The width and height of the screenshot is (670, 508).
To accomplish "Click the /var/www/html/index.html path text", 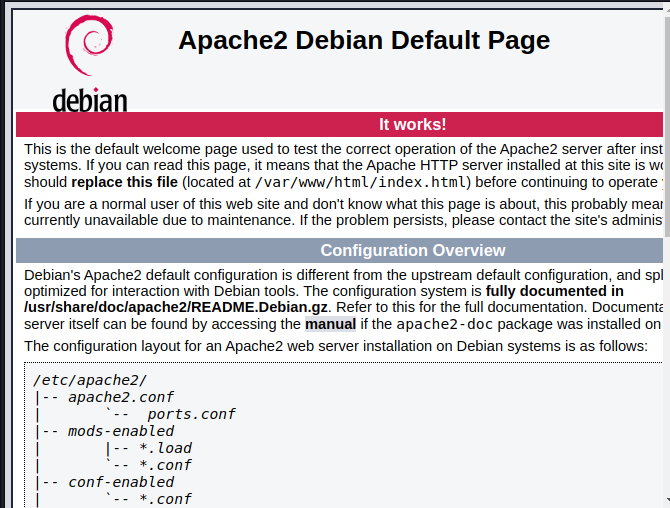I will point(360,182).
